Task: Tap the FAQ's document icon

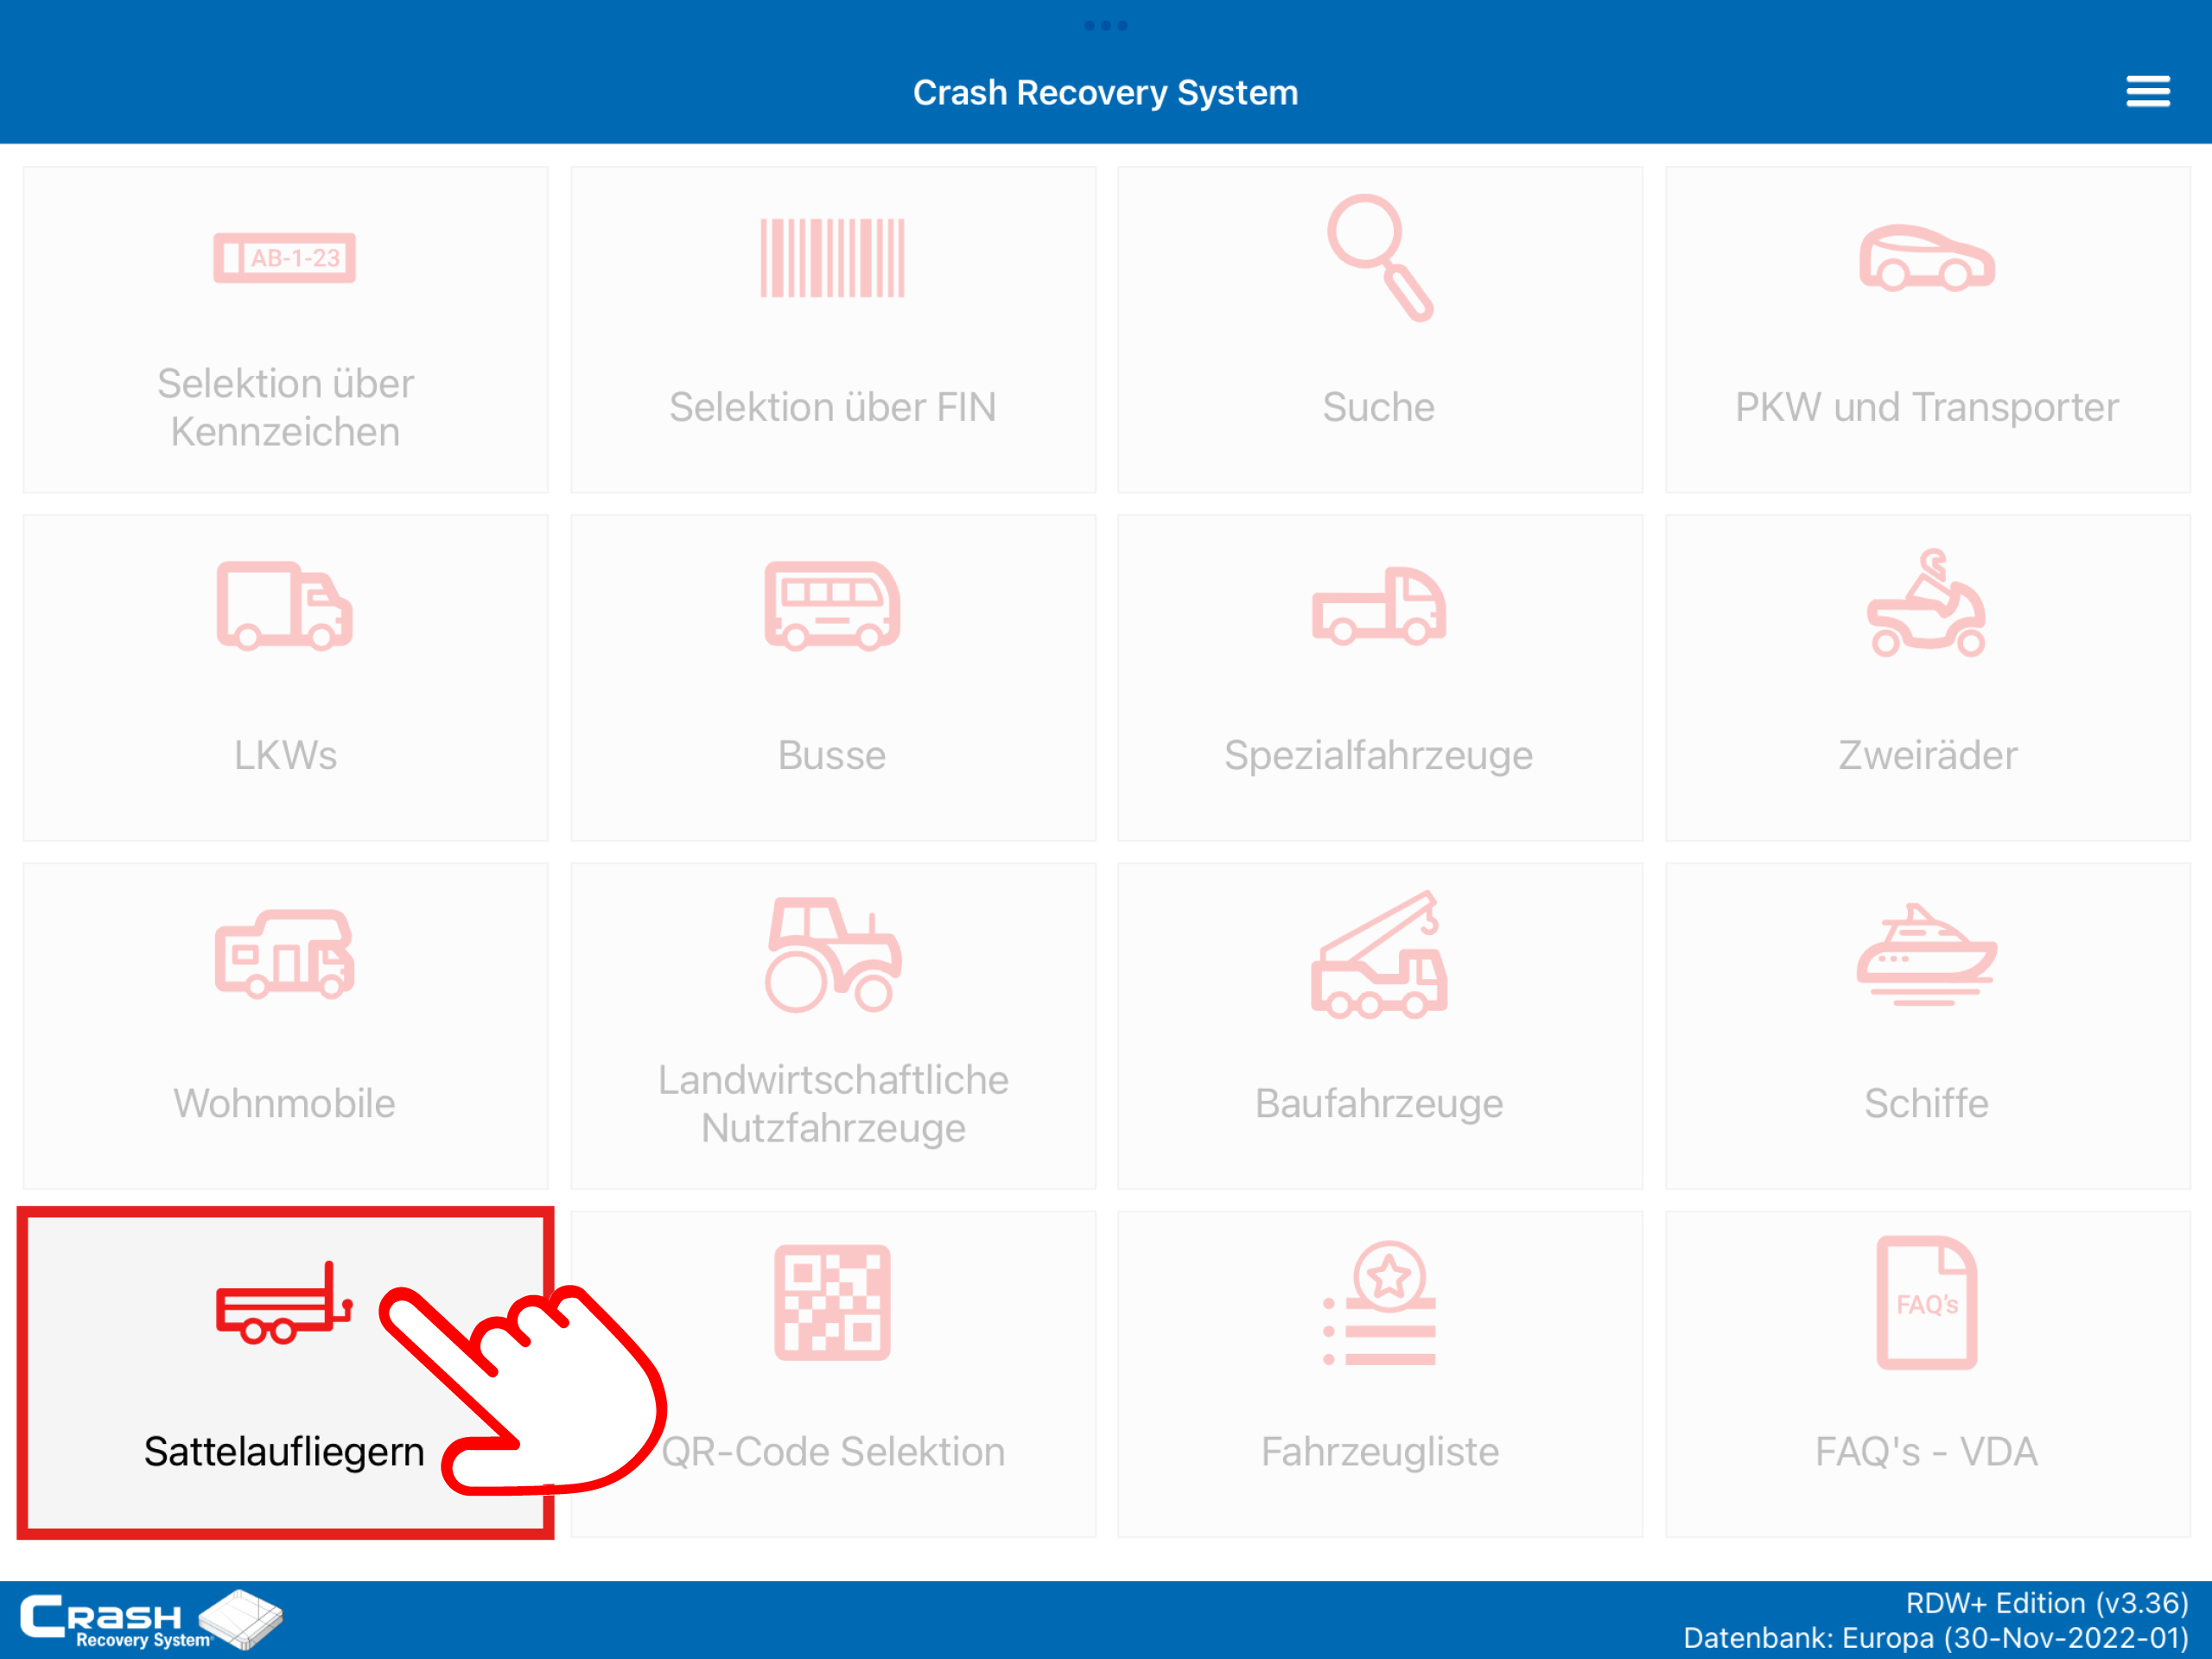Action: (1926, 1303)
